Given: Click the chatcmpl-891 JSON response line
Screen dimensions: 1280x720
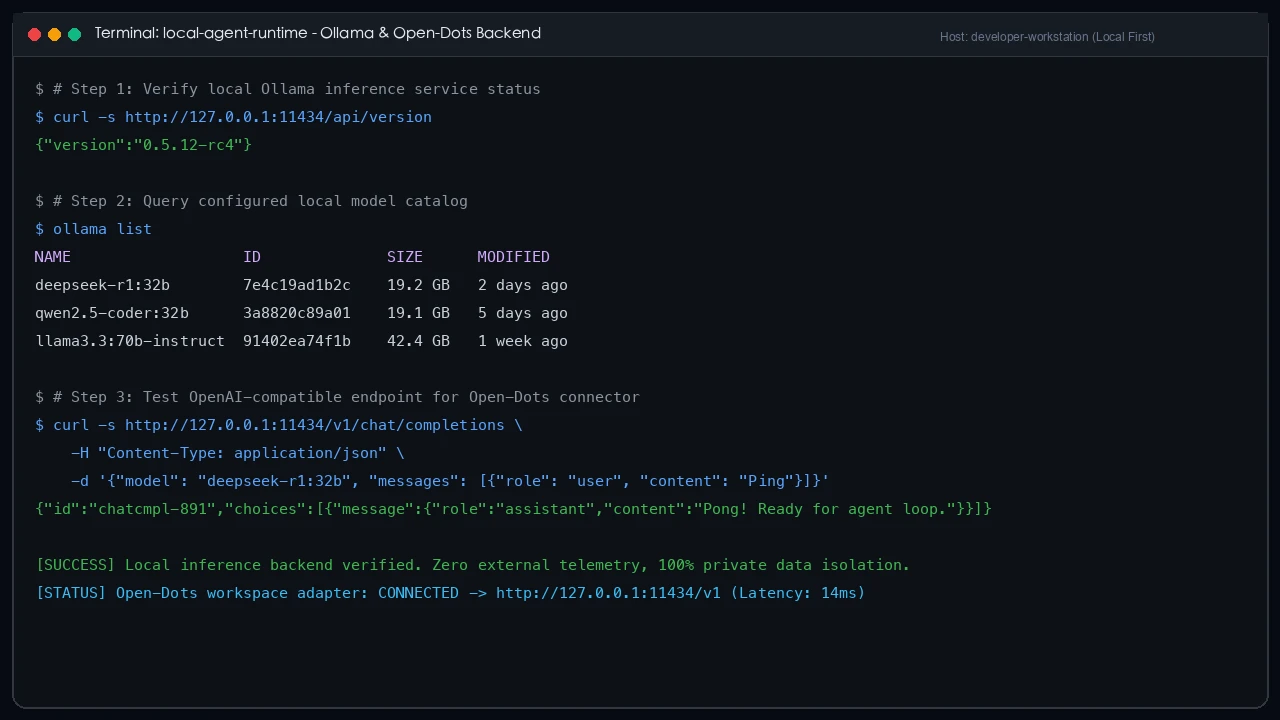Looking at the screenshot, I should pyautogui.click(x=514, y=509).
